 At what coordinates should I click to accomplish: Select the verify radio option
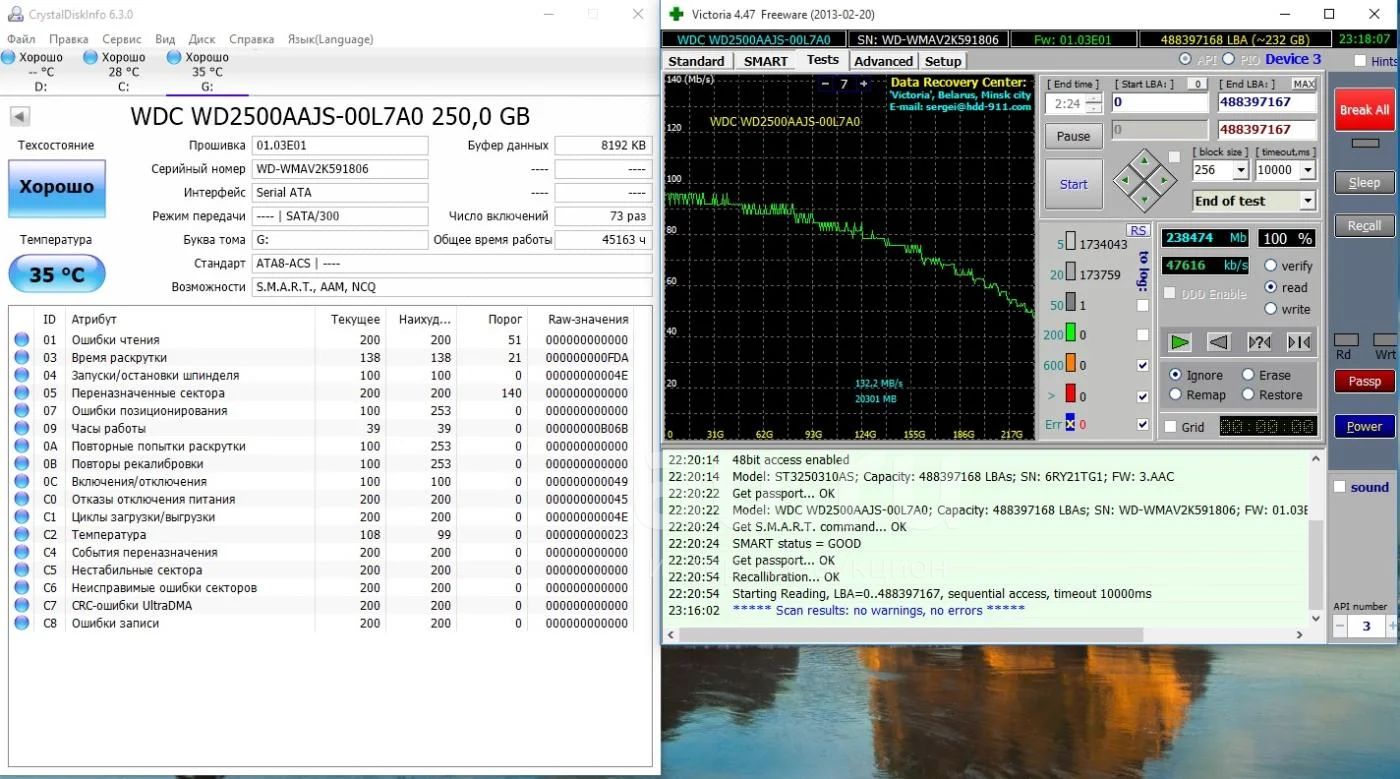(1271, 266)
